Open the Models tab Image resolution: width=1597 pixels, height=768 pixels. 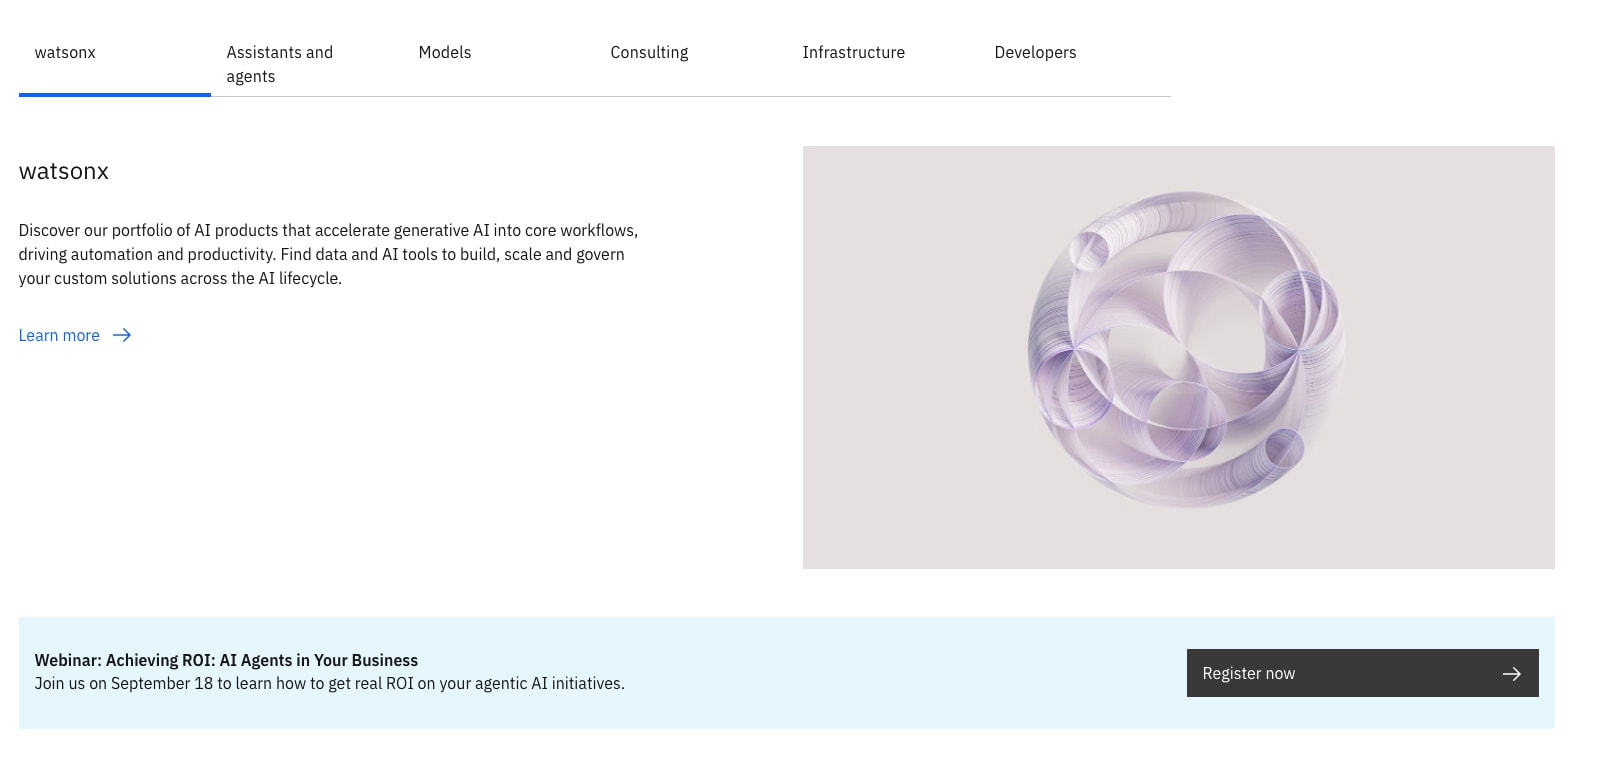pos(498,63)
